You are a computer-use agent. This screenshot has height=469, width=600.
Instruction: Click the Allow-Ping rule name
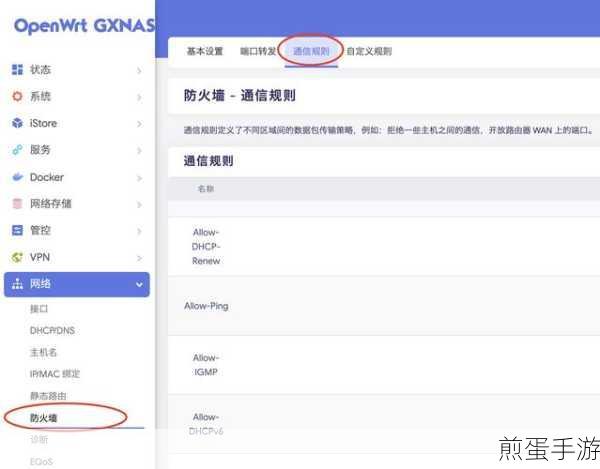206,306
